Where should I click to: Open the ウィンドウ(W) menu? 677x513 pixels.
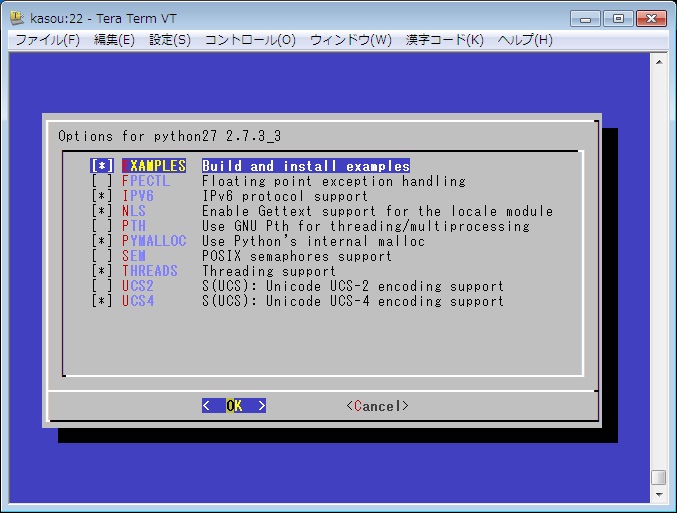pos(351,40)
